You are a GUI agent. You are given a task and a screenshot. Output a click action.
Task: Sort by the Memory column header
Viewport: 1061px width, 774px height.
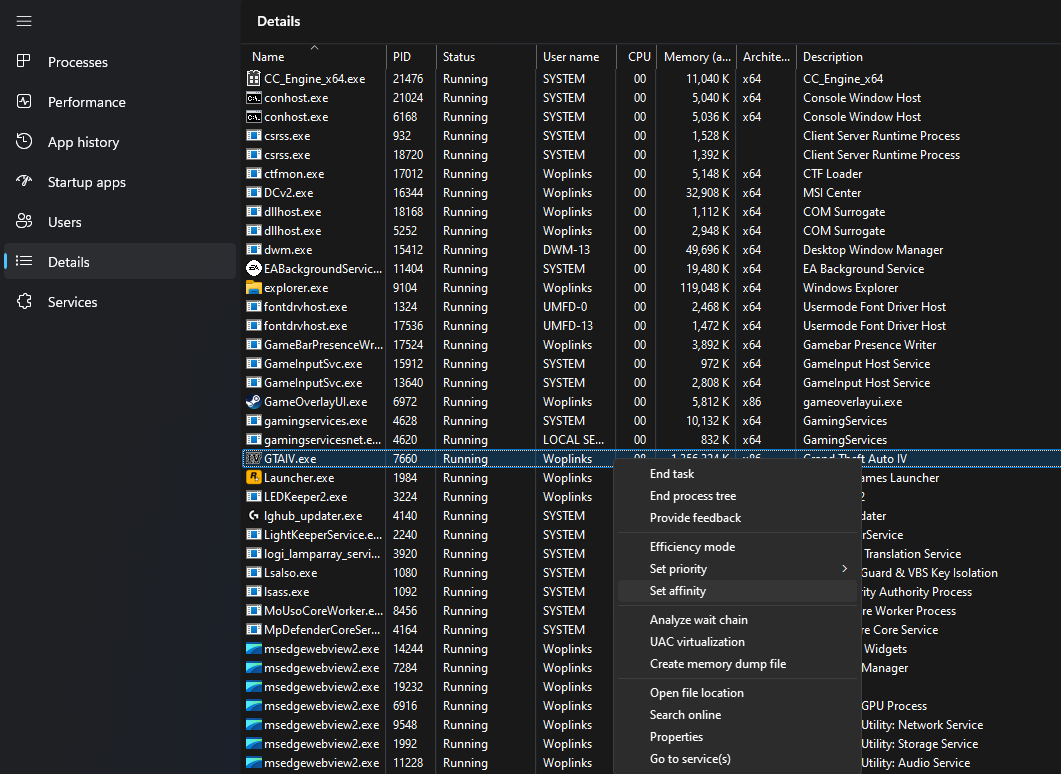(x=696, y=57)
